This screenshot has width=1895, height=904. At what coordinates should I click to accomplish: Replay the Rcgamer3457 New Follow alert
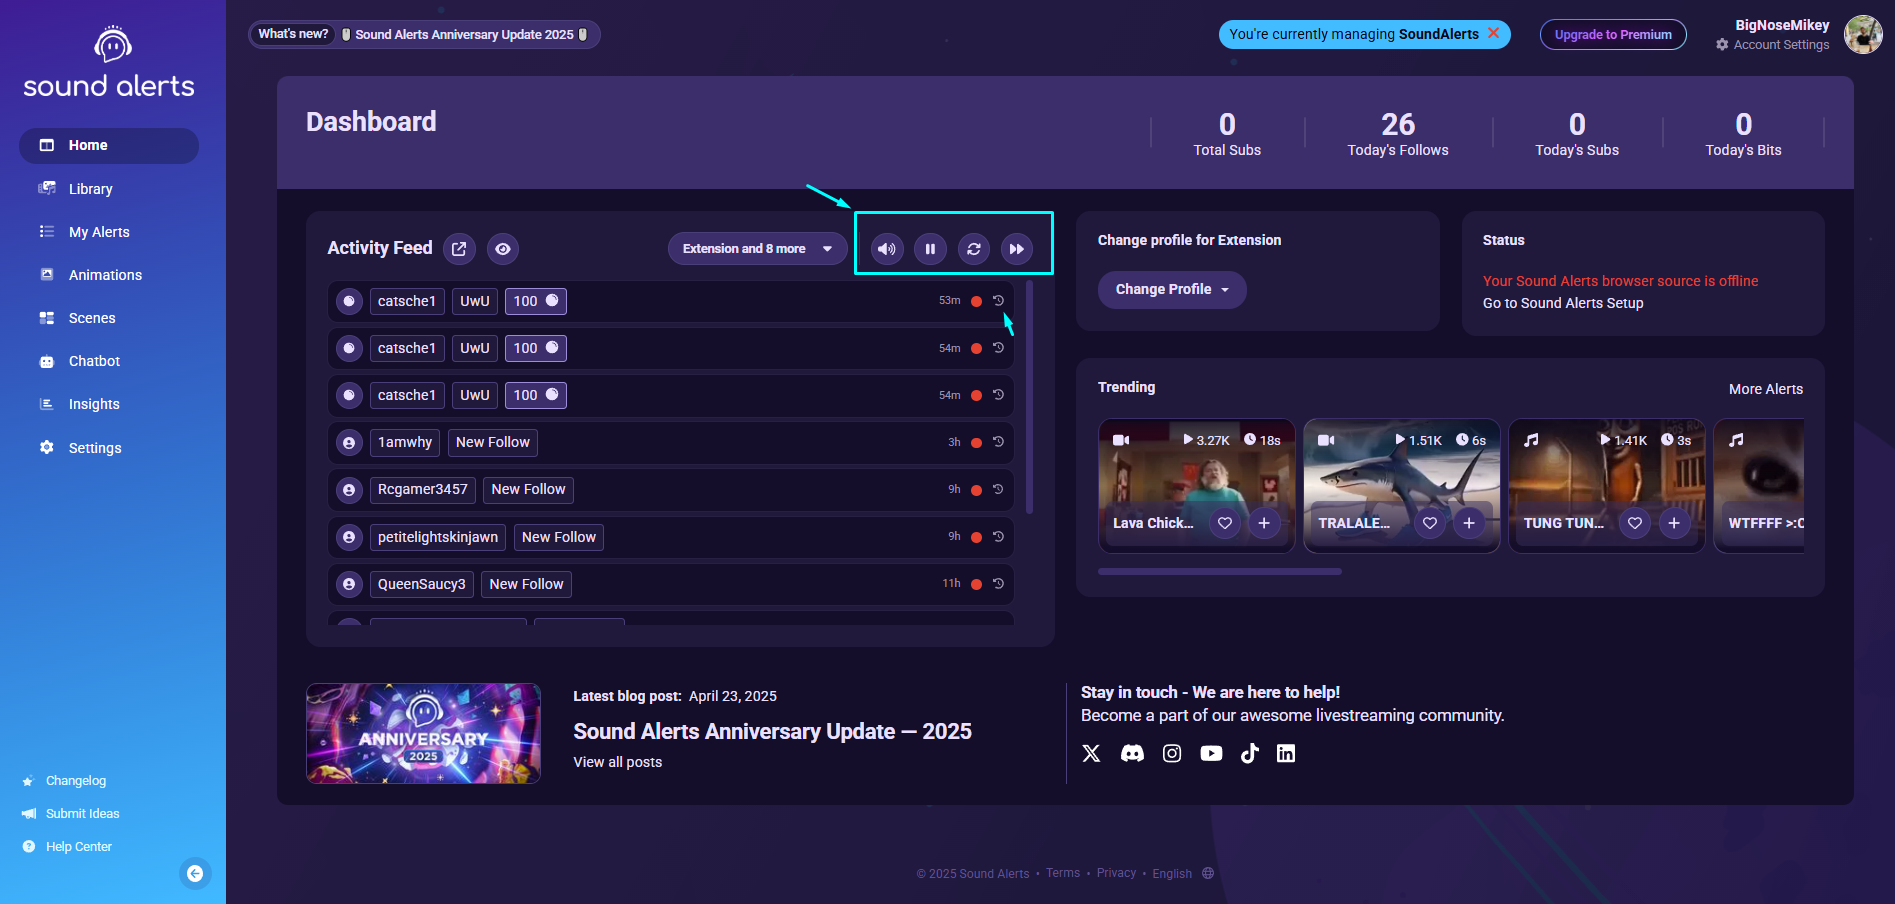(998, 489)
